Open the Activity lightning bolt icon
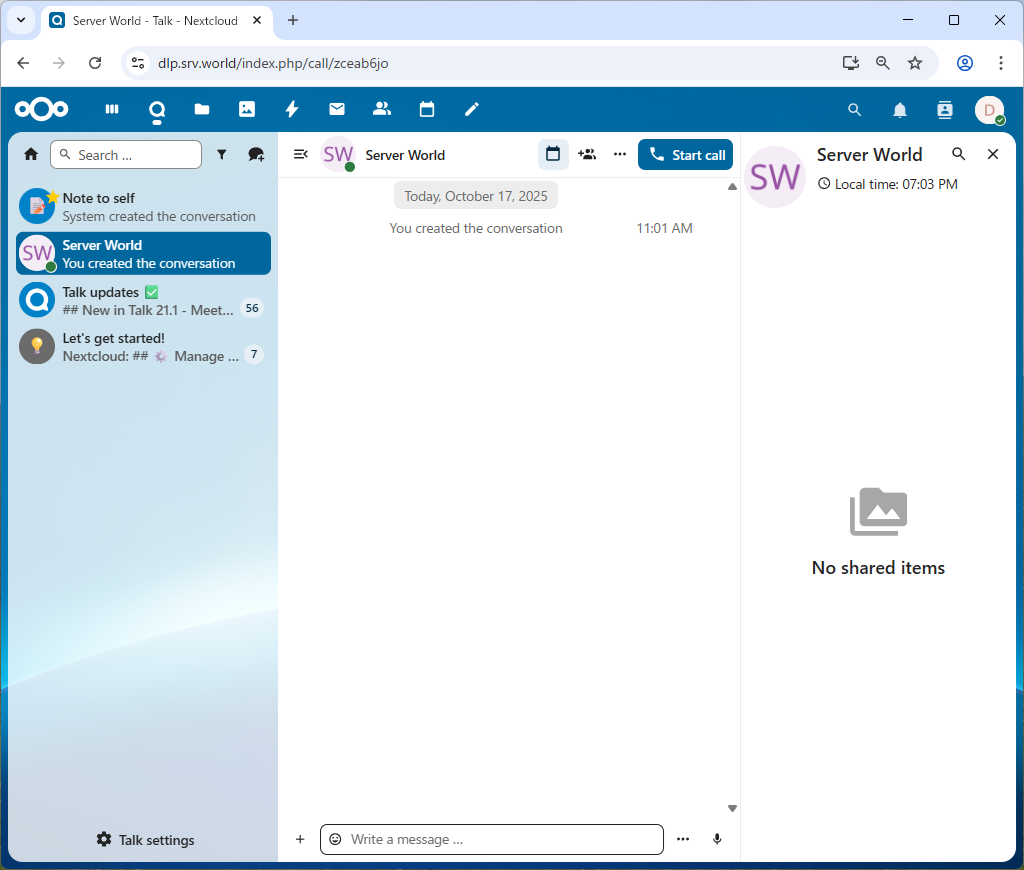Screen dimensions: 1024x870 click(x=292, y=110)
